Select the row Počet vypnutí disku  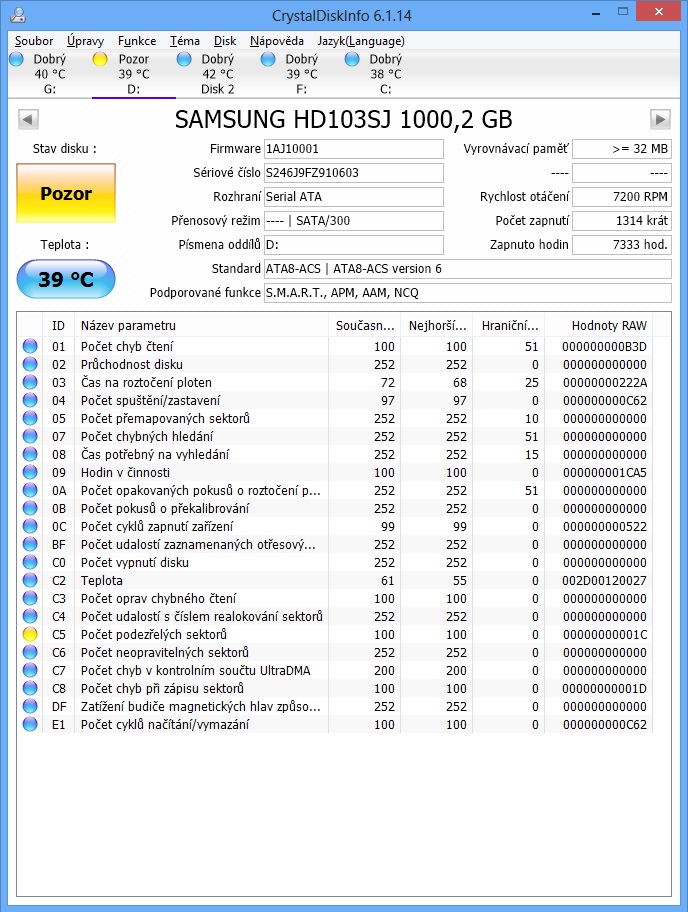(x=334, y=562)
